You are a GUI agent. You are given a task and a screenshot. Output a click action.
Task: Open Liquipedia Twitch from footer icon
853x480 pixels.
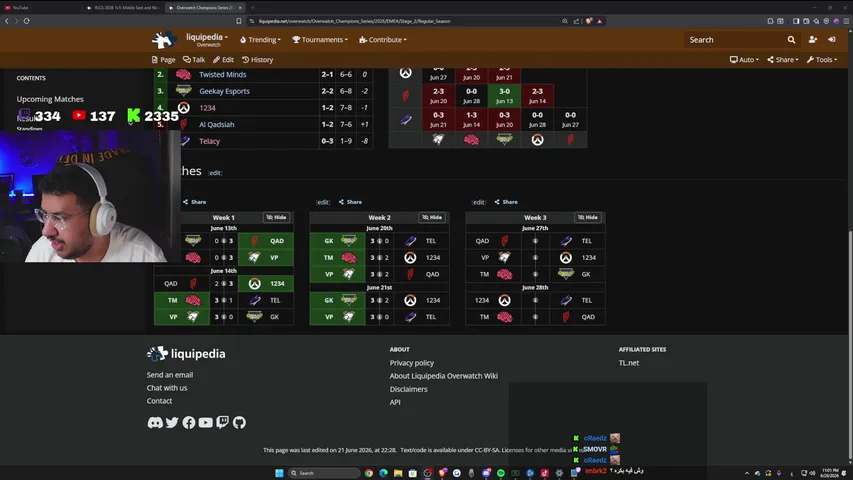pyautogui.click(x=222, y=422)
